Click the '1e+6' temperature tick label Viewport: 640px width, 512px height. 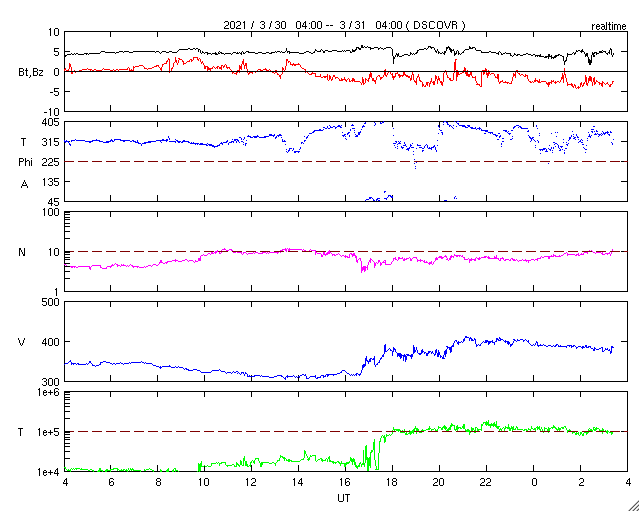48,392
